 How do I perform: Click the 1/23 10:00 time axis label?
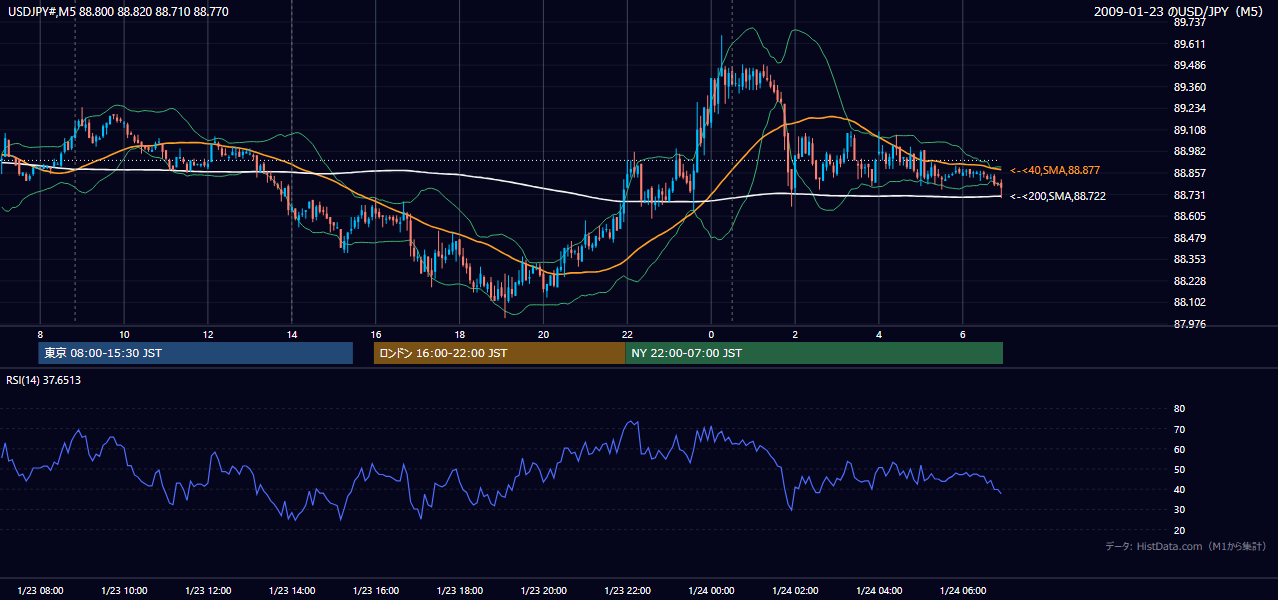pyautogui.click(x=125, y=590)
